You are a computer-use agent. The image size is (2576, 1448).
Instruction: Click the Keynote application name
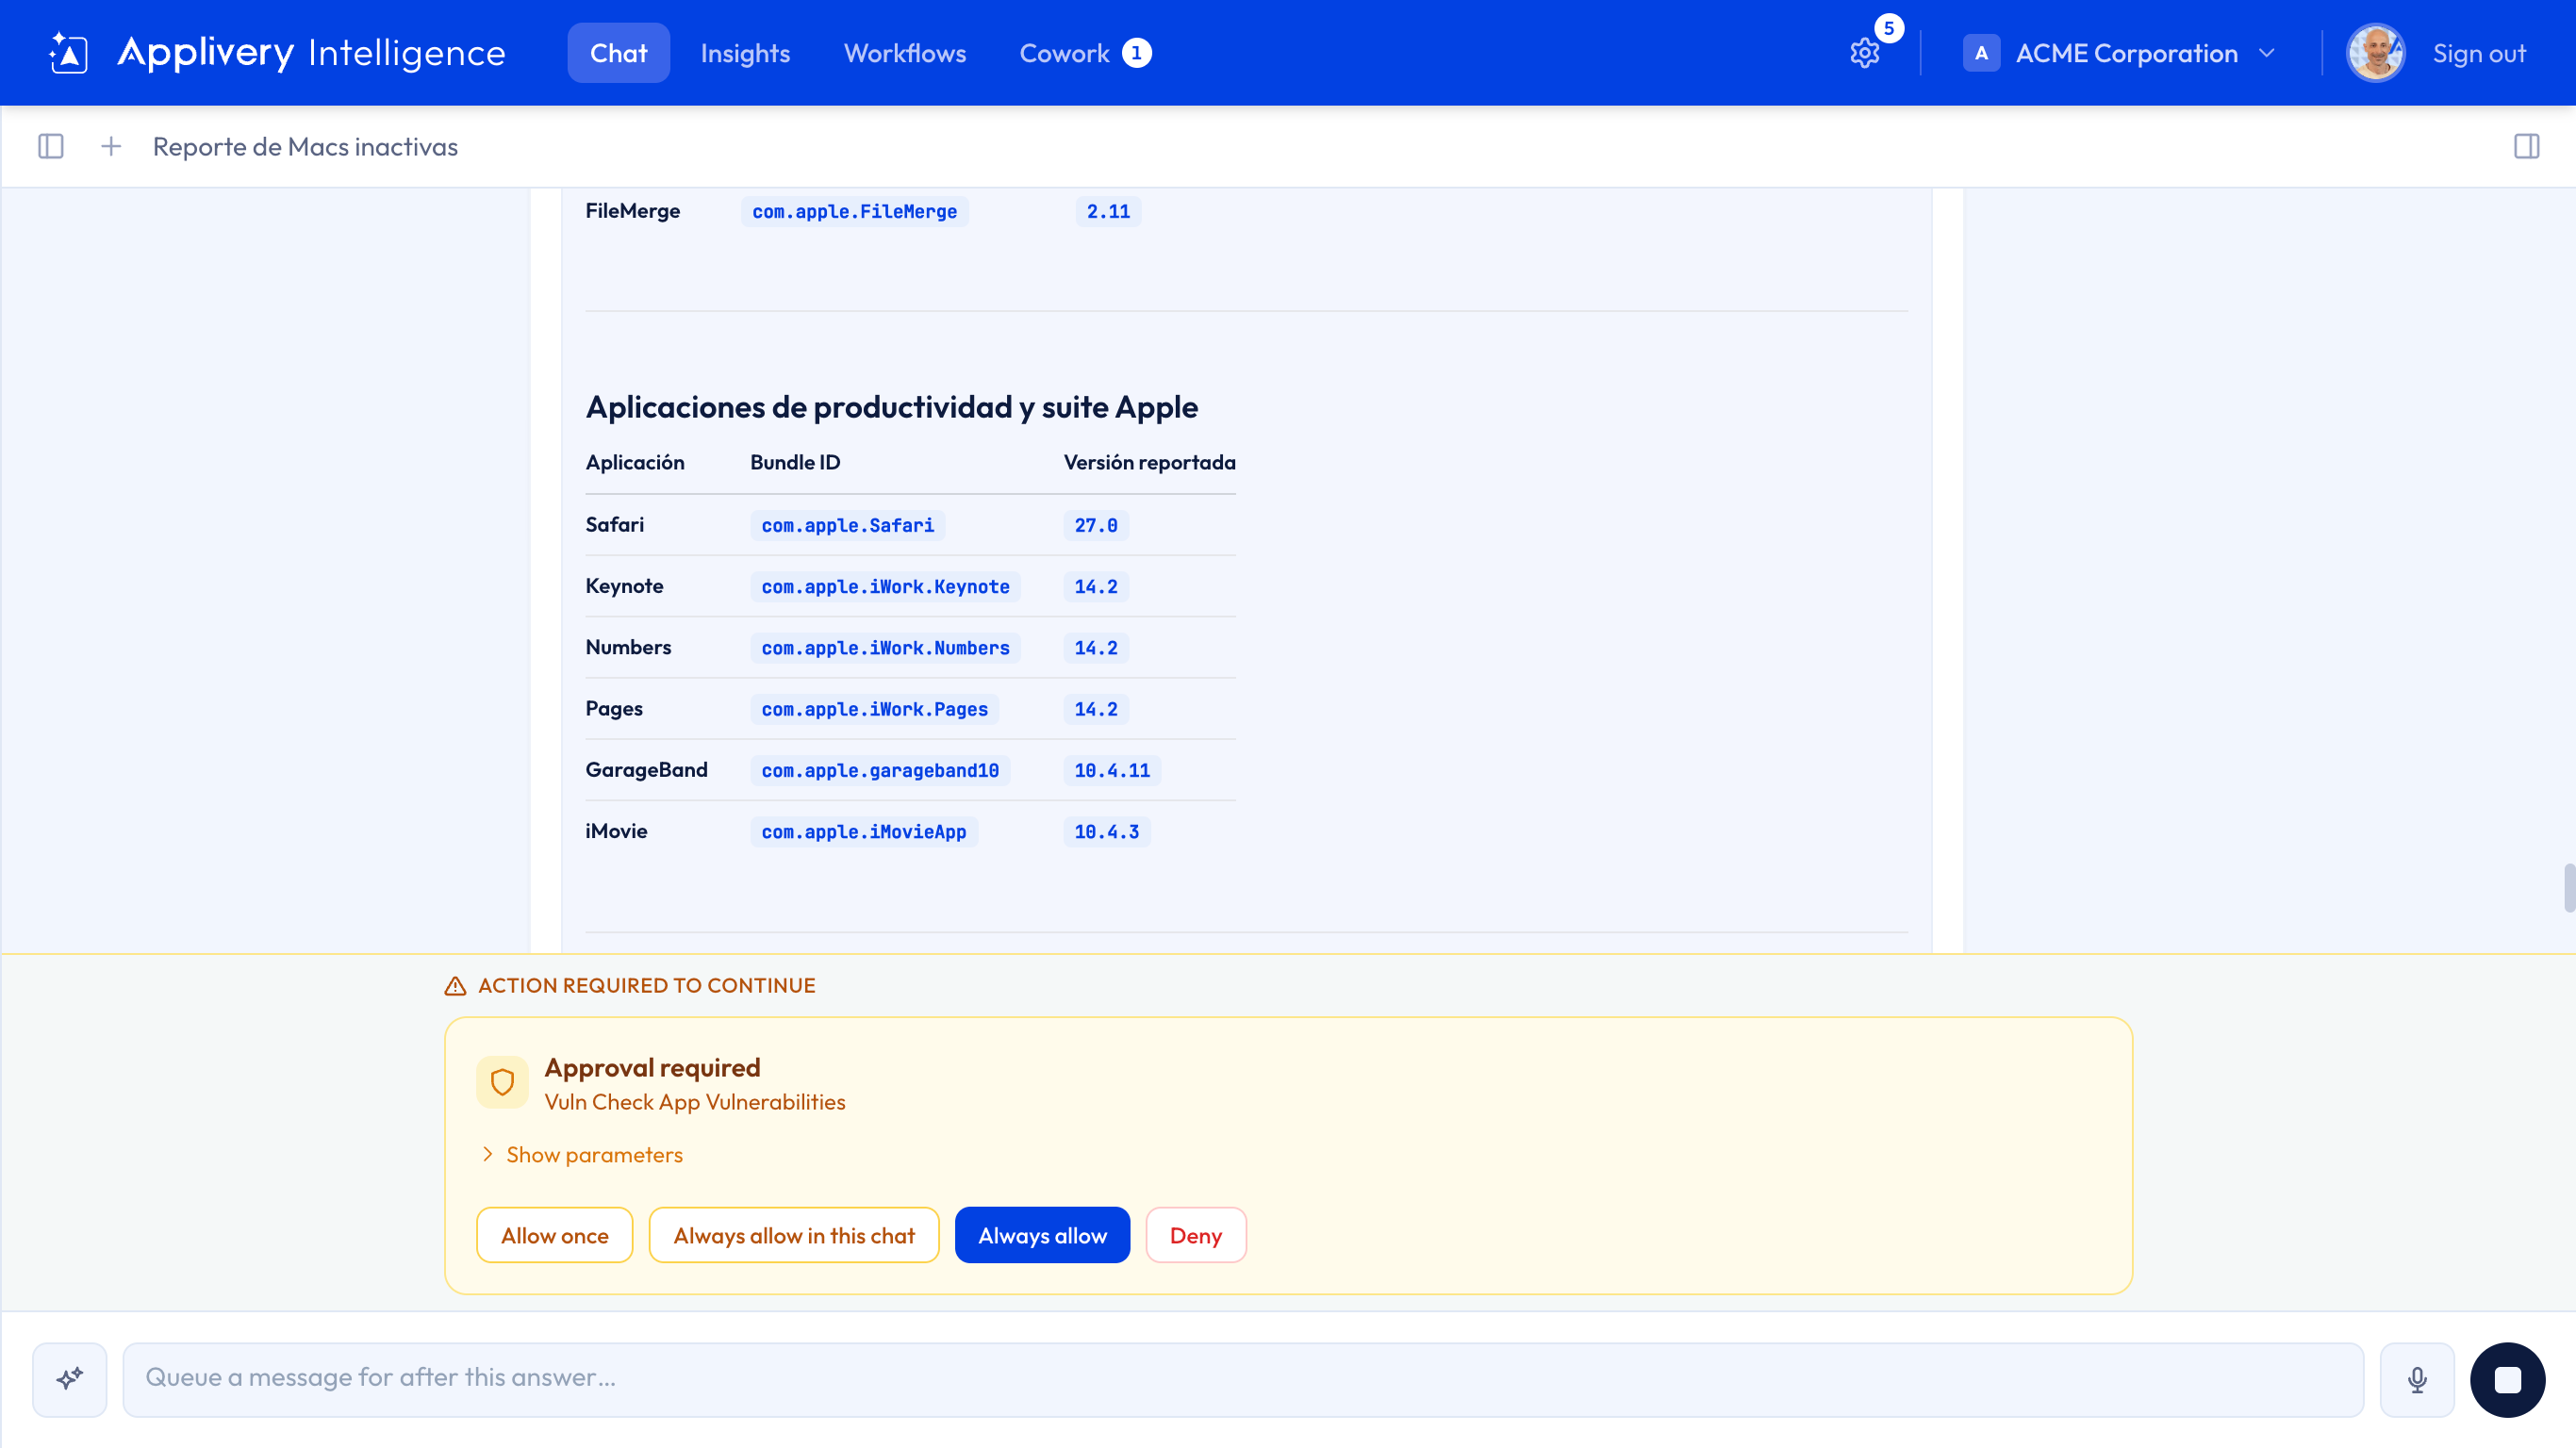click(x=624, y=586)
